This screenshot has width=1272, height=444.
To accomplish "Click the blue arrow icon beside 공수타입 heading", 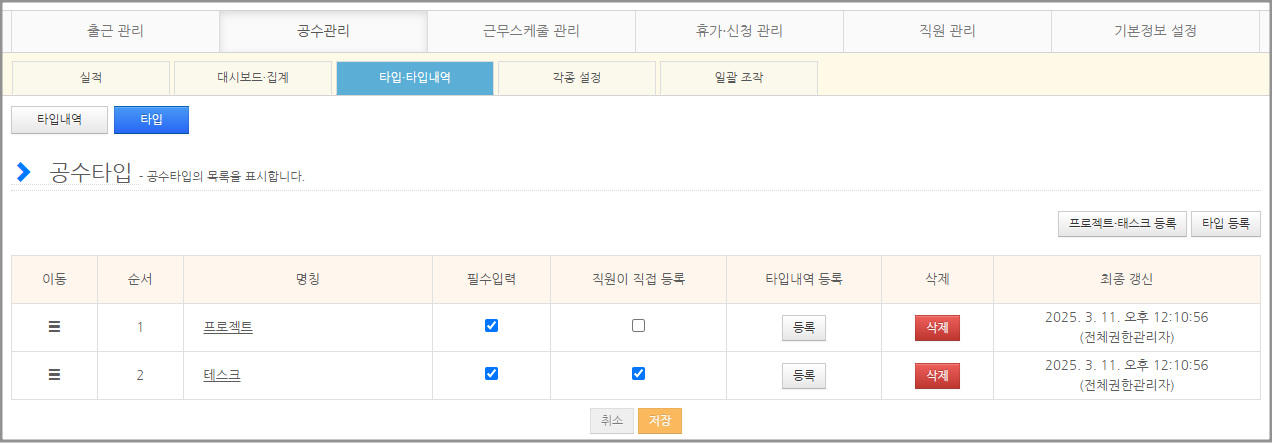I will [24, 172].
